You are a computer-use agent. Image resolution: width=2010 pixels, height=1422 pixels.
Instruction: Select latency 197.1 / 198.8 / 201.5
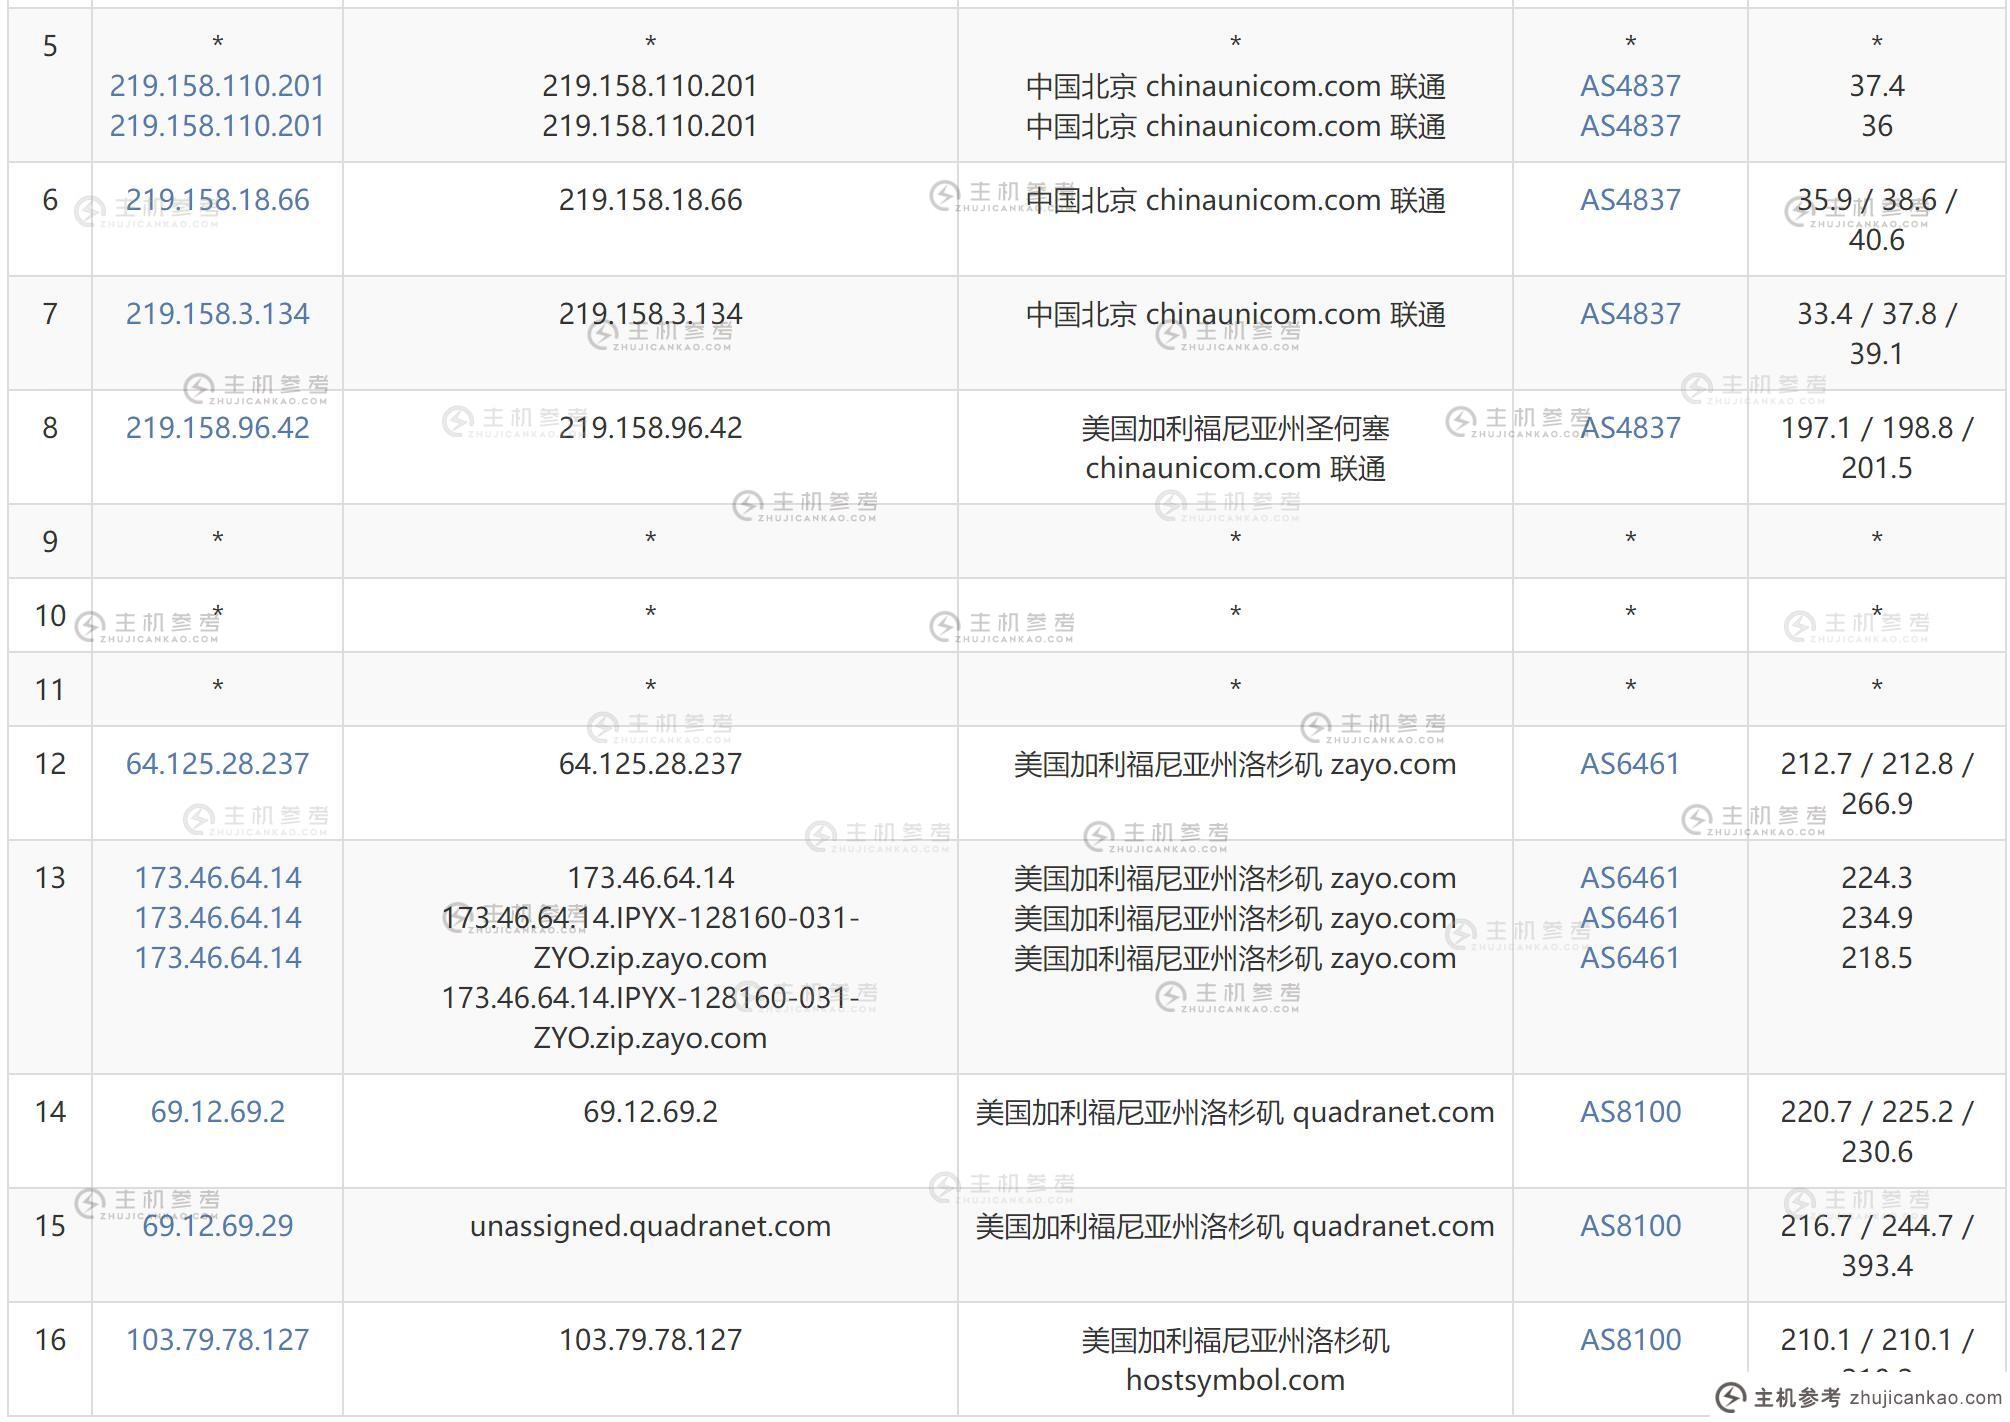(x=1876, y=448)
